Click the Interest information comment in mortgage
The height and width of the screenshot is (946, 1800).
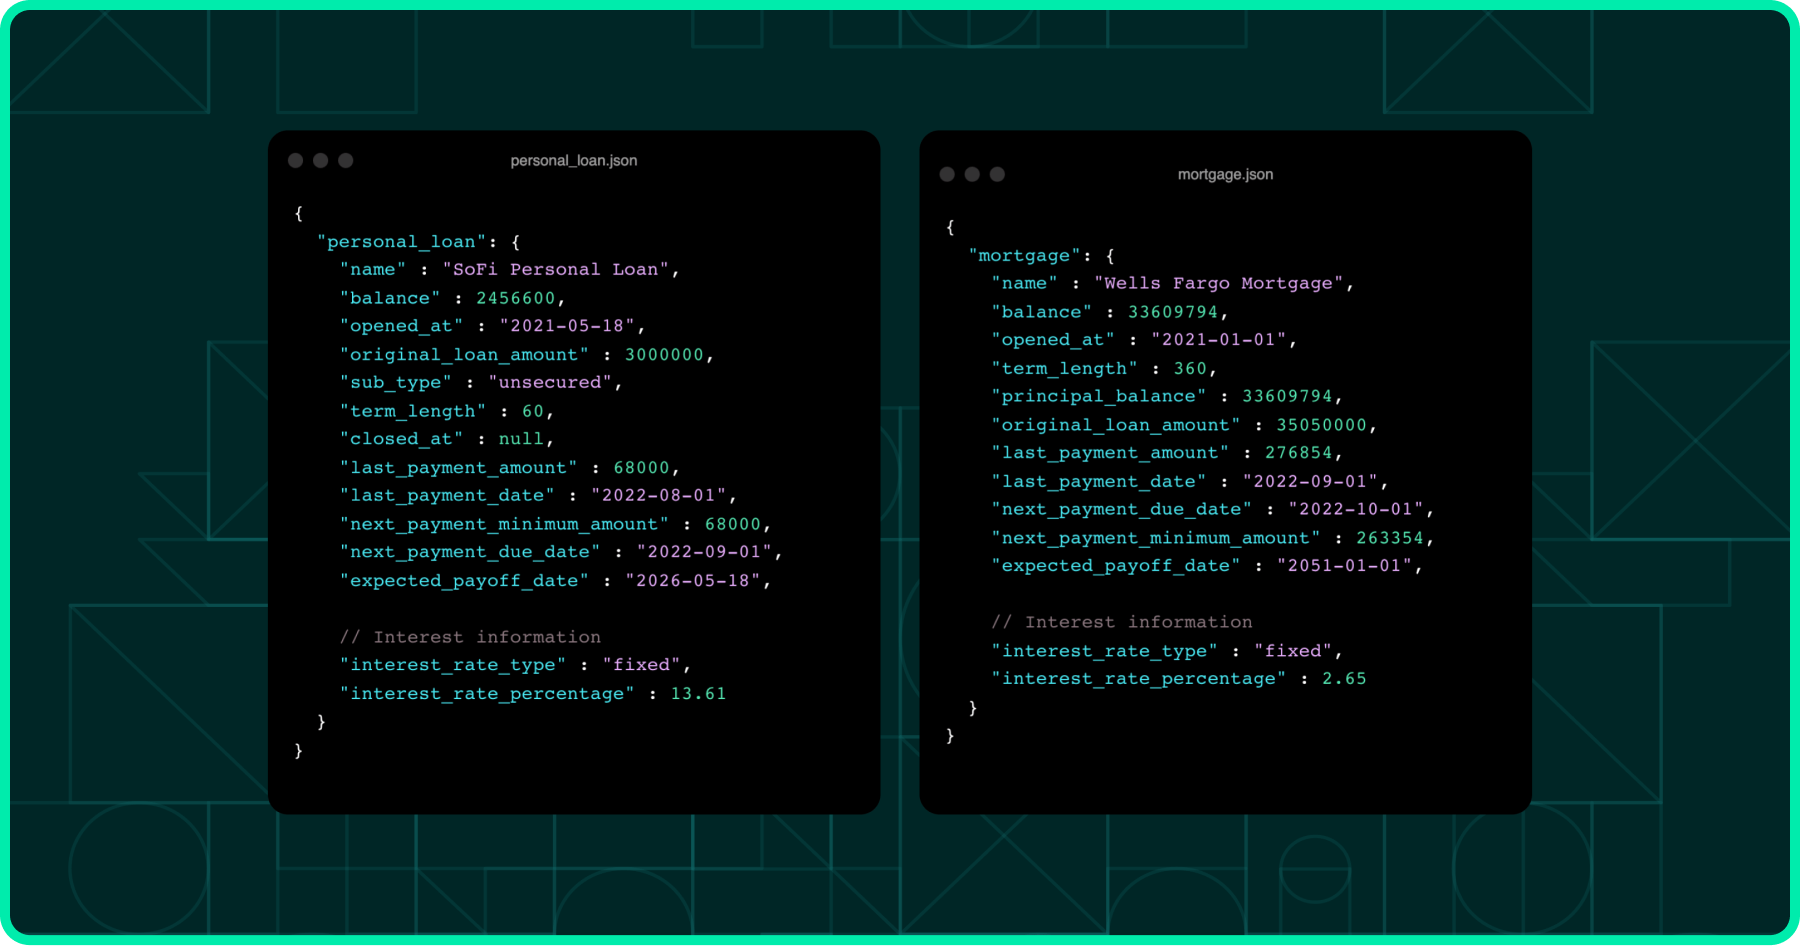[x=1122, y=622]
